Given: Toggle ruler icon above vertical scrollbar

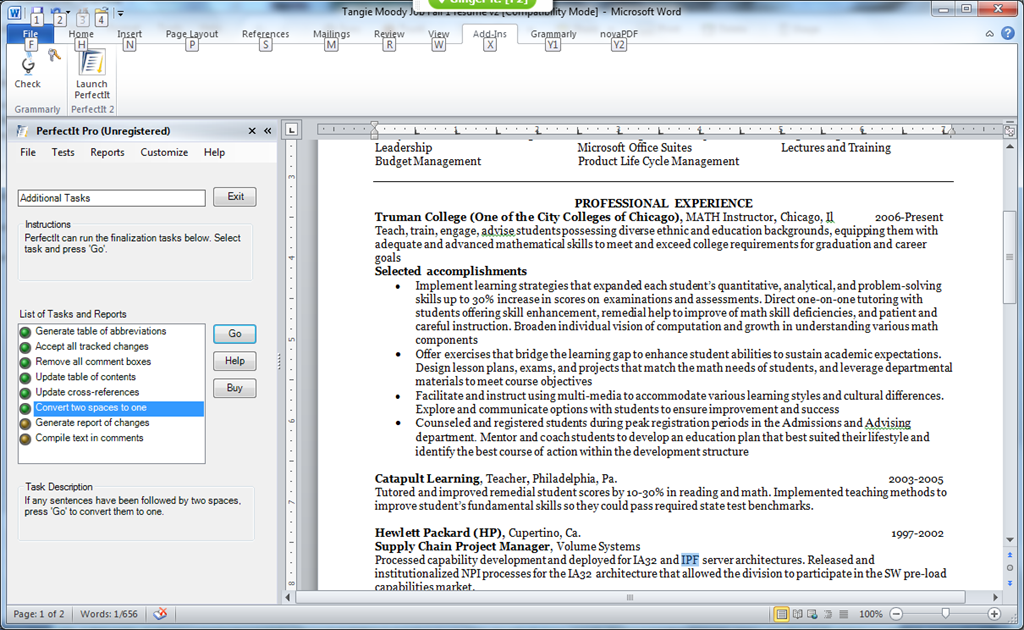Looking at the screenshot, I should coord(1010,131).
